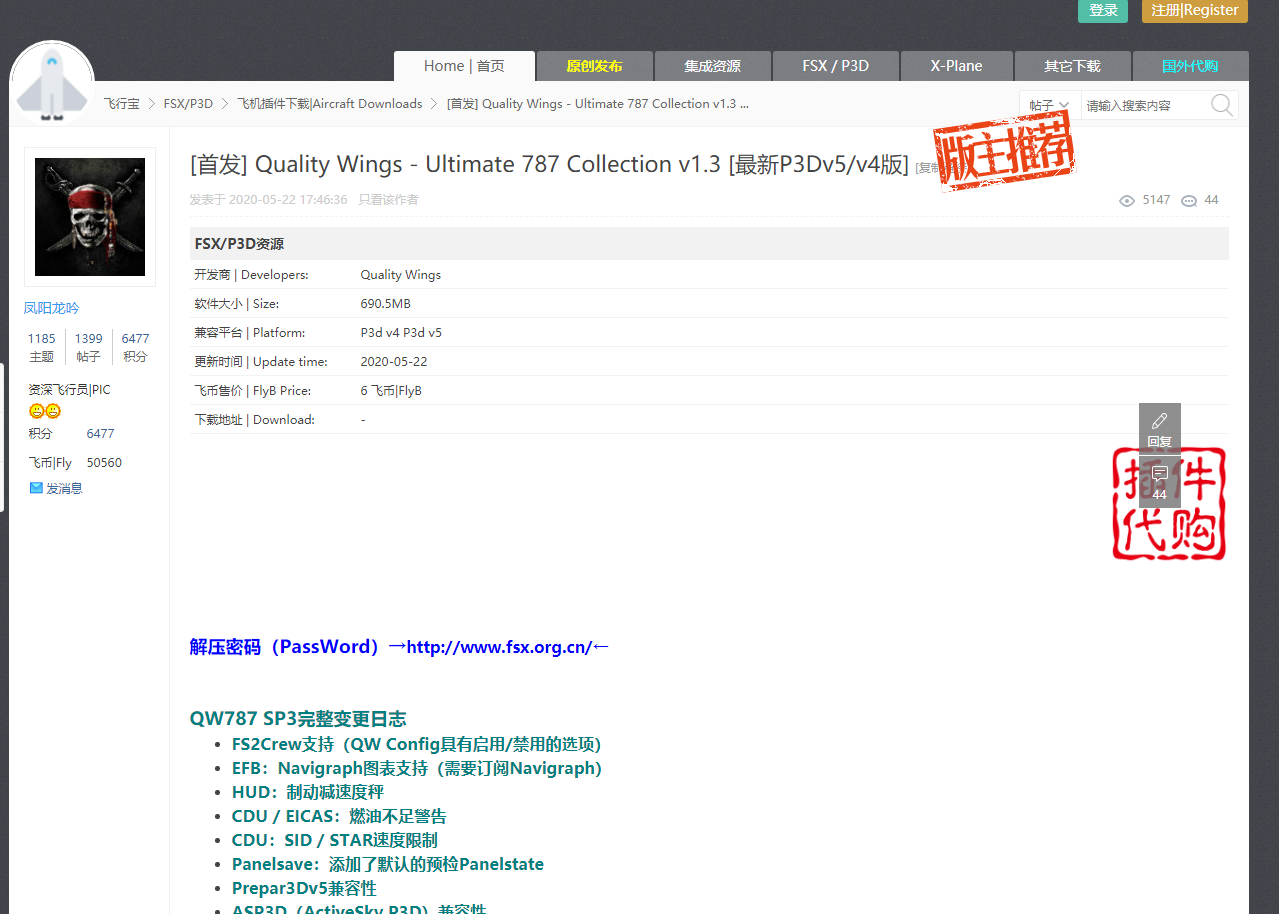
Task: Click the FSX/P3D资源 table header
Action: coord(709,244)
